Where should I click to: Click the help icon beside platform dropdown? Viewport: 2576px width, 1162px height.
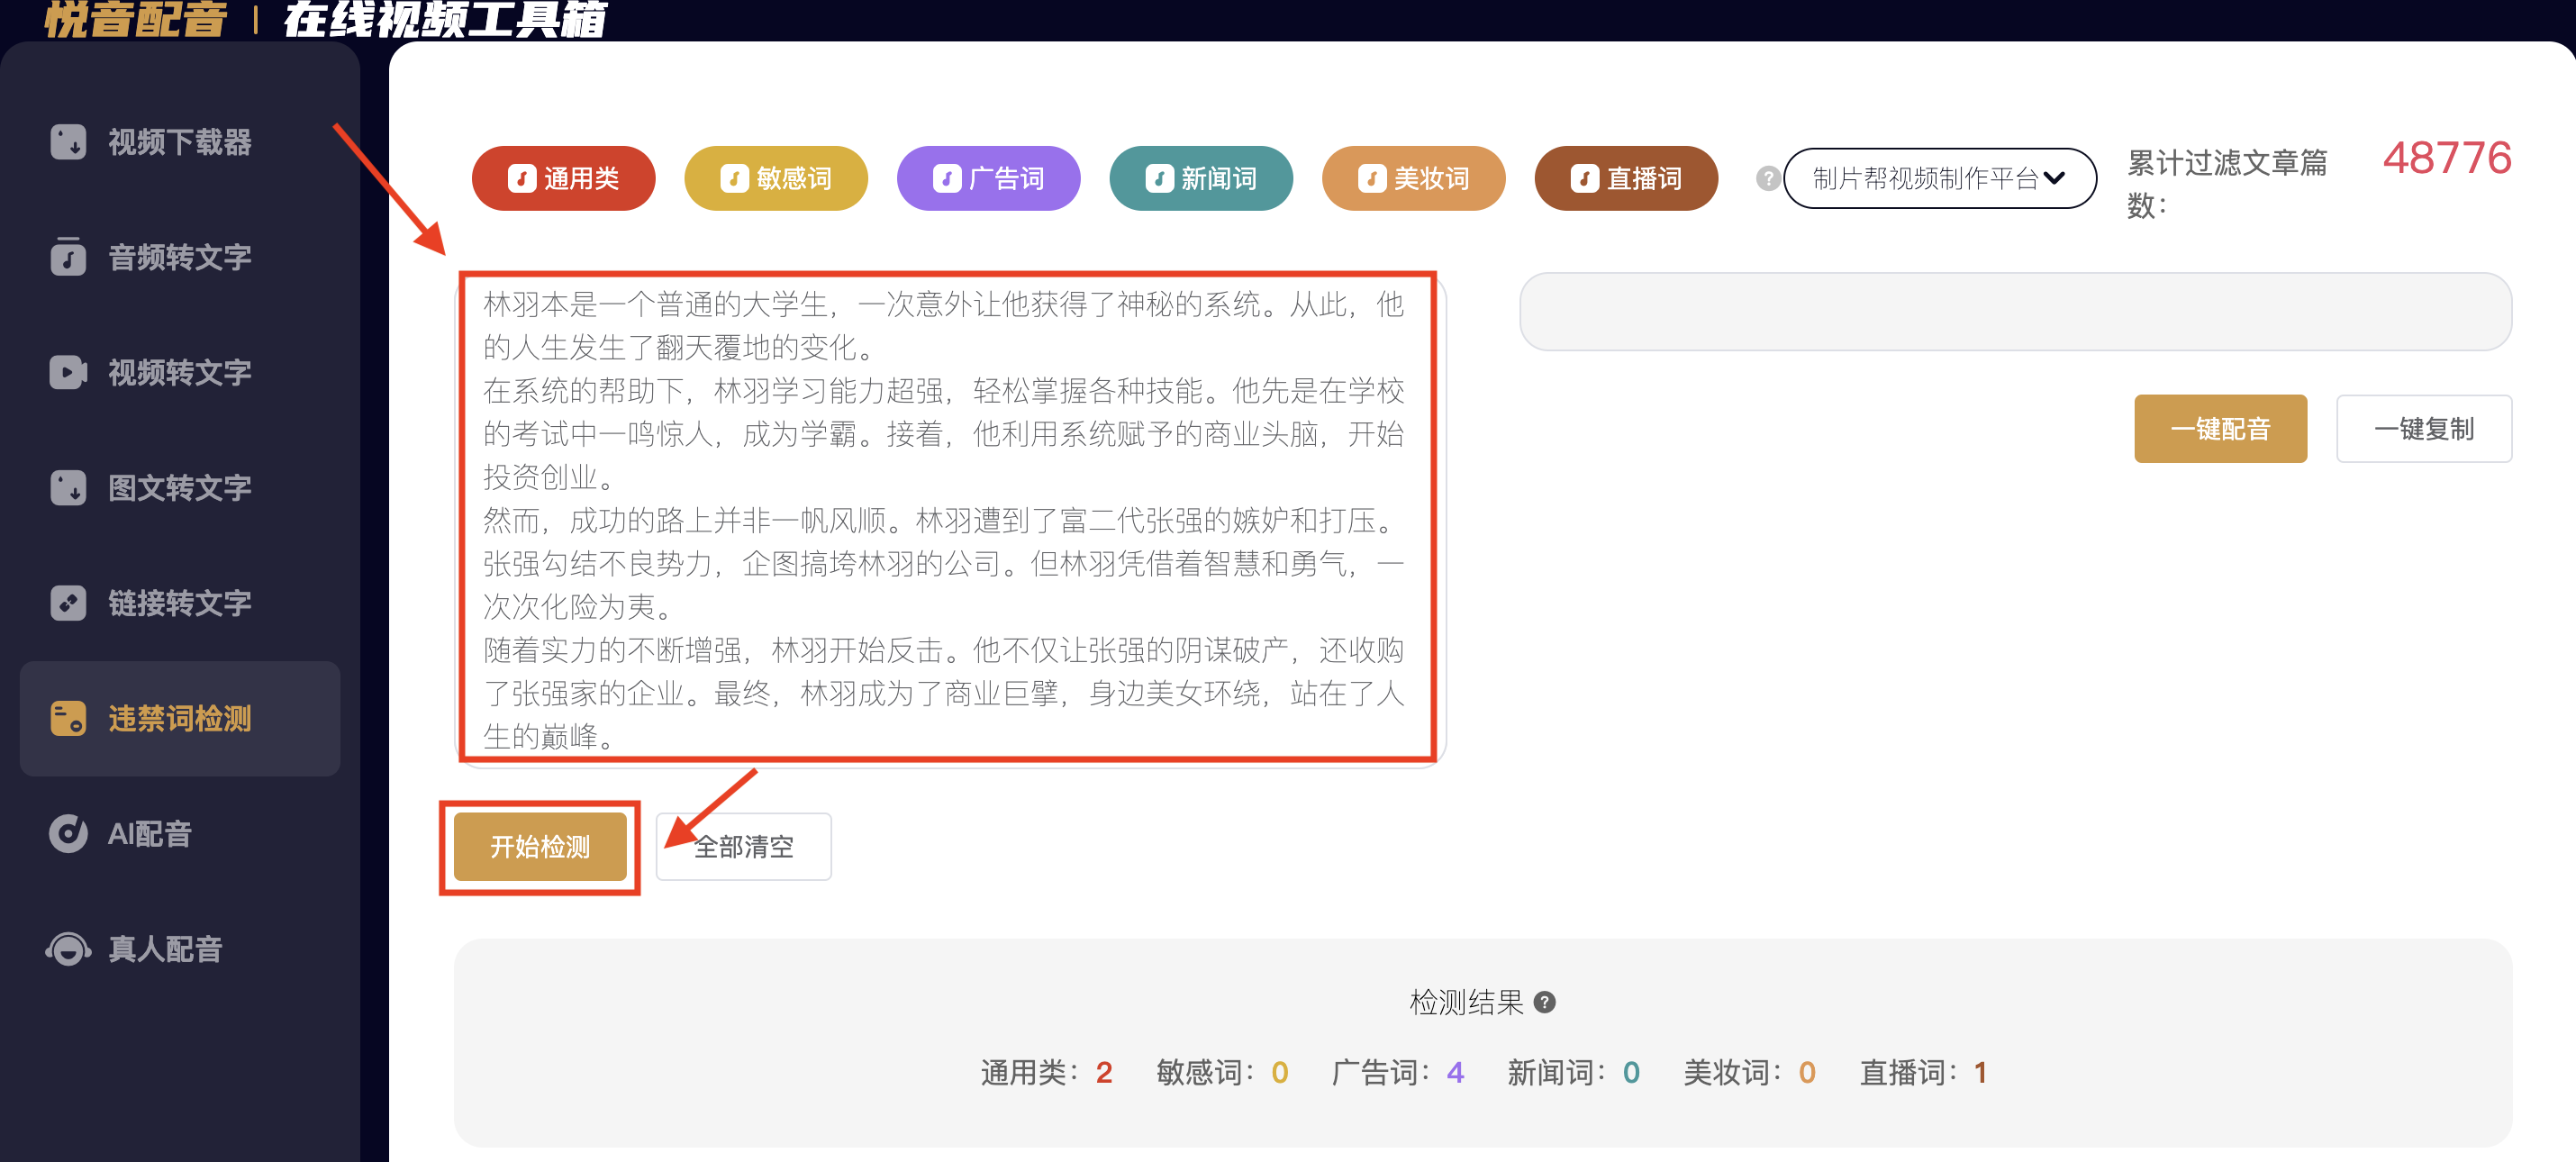tap(1767, 178)
